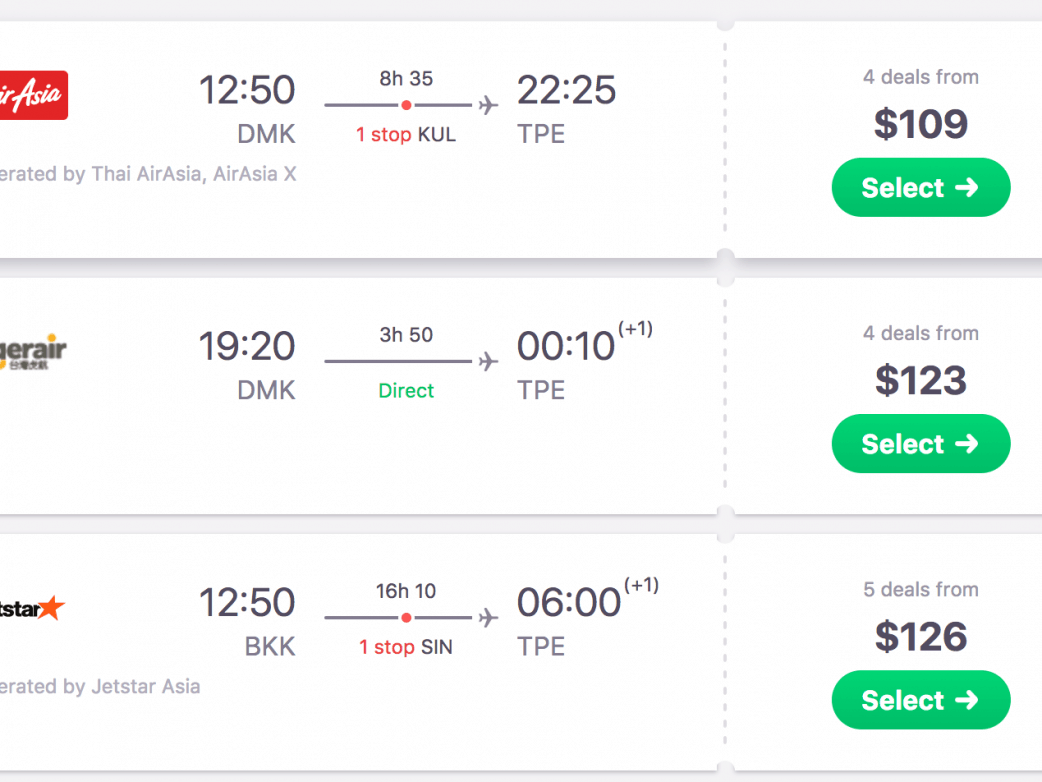
Task: Click the 06:00 (+1) arrival time
Action: 569,603
